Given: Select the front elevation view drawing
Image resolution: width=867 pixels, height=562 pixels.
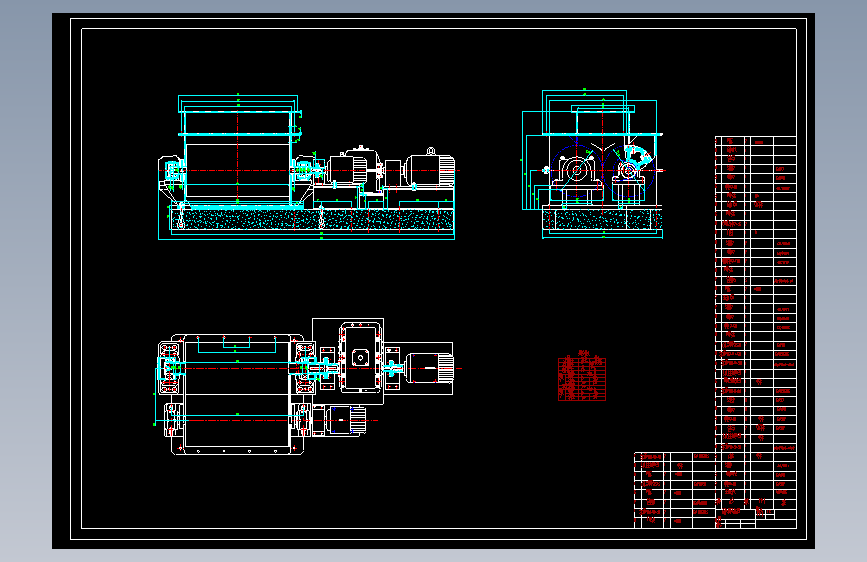Looking at the screenshot, I should 306,167.
